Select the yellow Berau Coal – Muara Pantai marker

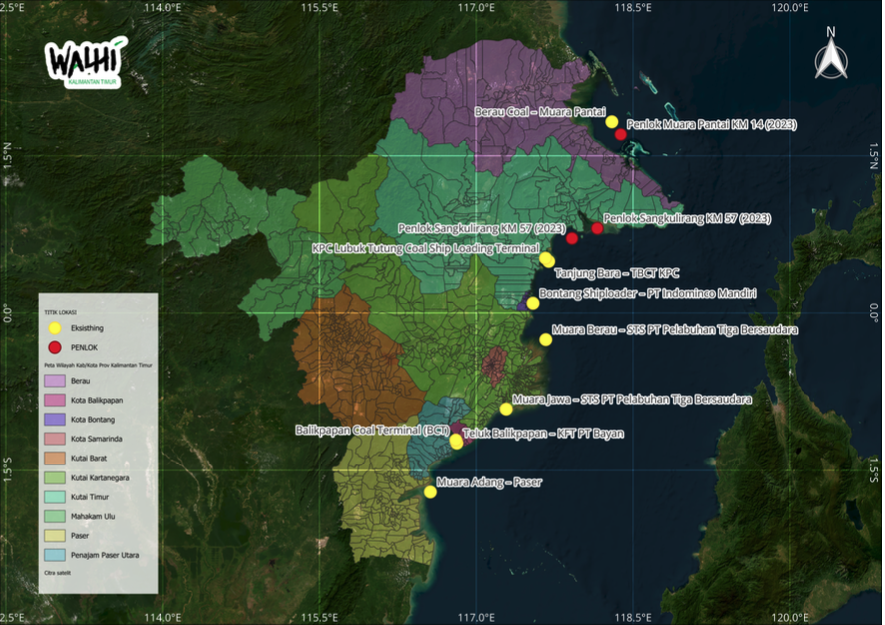tap(612, 121)
